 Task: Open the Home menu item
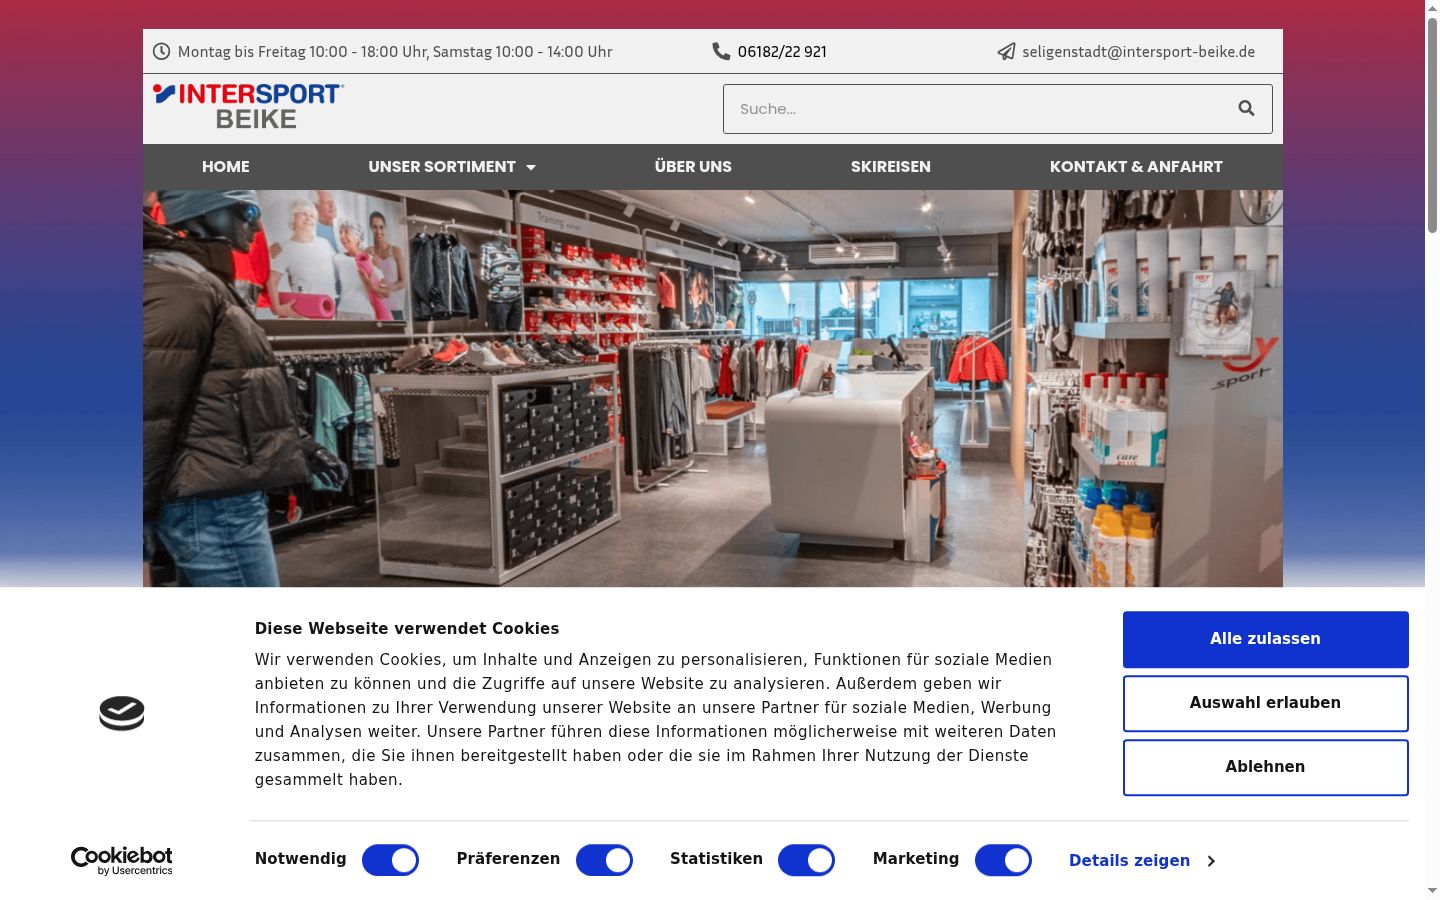click(226, 167)
